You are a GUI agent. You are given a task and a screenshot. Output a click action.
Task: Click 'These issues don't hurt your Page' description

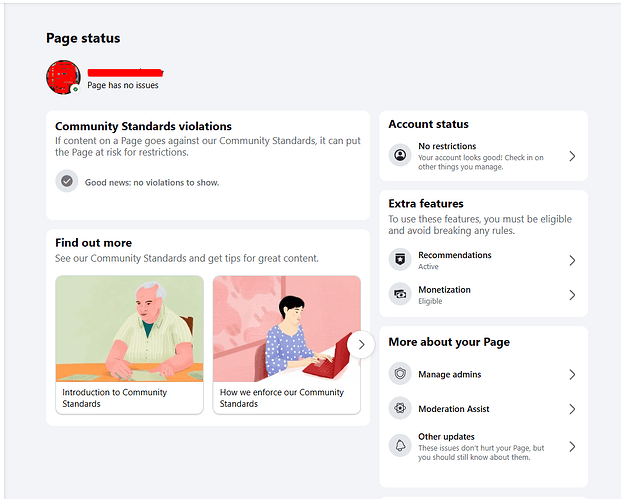pos(481,453)
